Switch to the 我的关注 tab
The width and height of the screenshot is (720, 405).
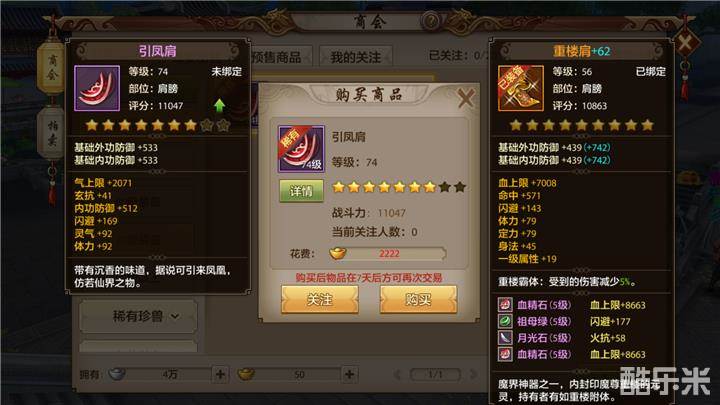tap(356, 57)
